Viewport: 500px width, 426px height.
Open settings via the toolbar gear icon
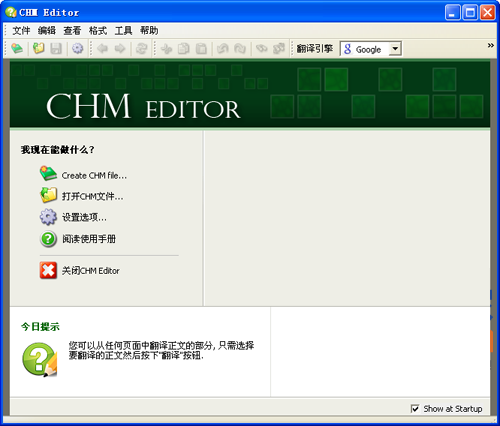(77, 49)
